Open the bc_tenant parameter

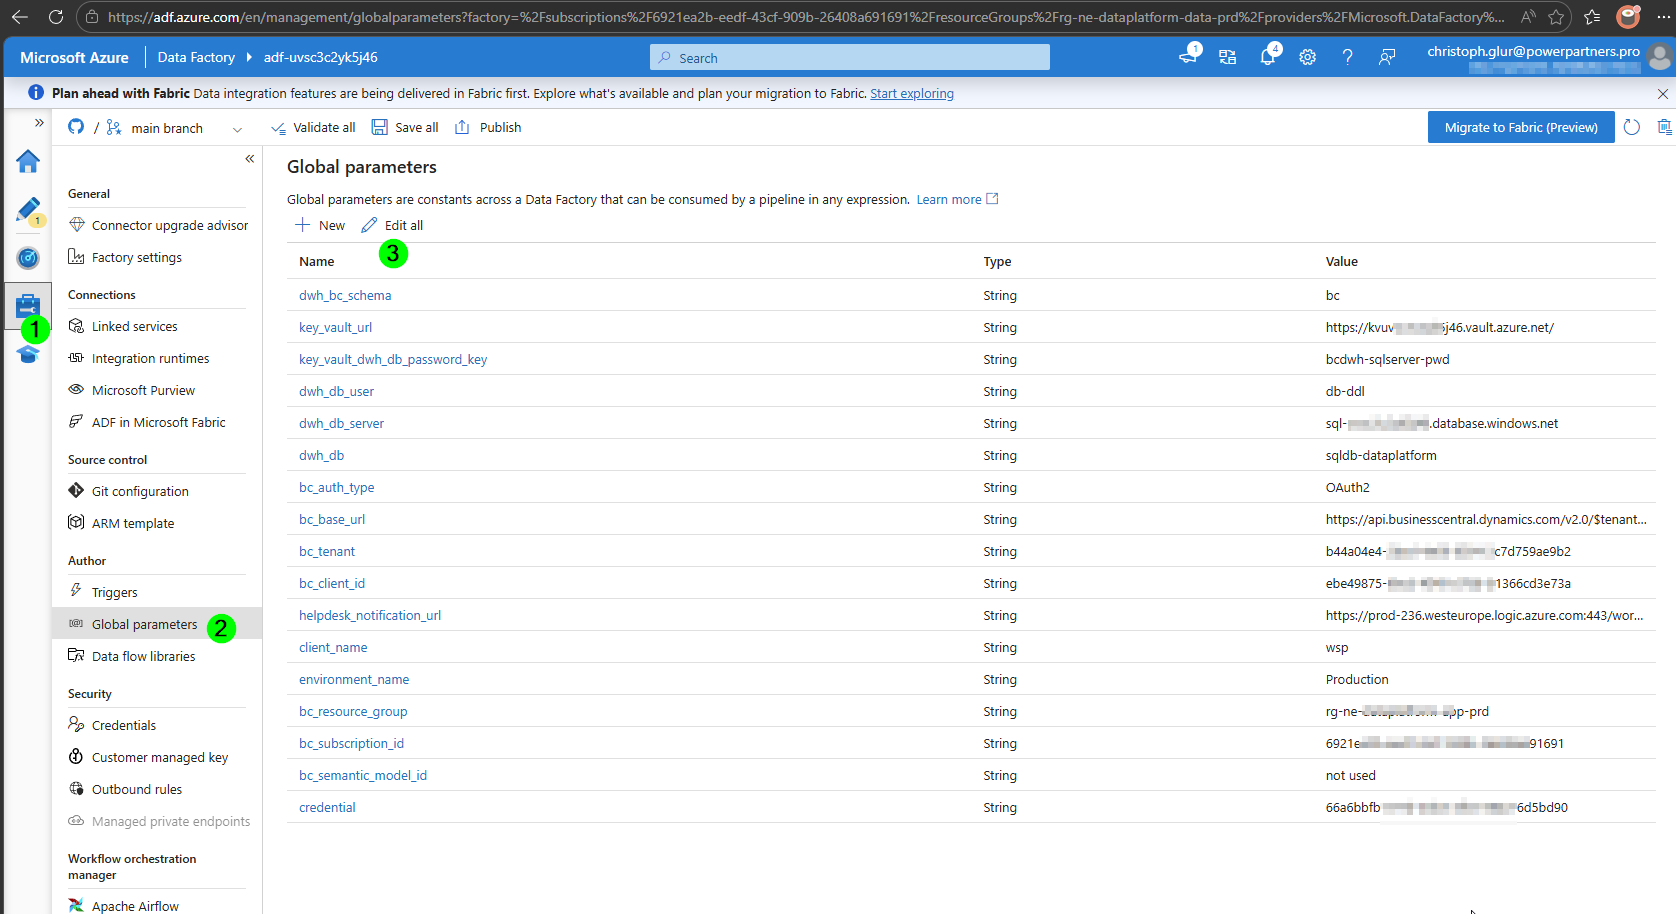pyautogui.click(x=327, y=552)
